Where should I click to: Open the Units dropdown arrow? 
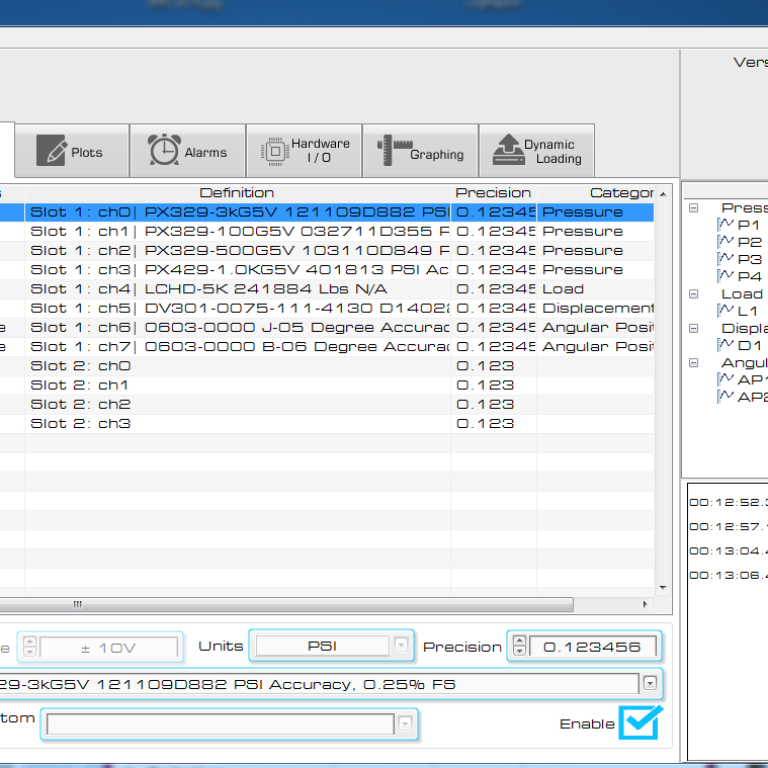coord(401,645)
